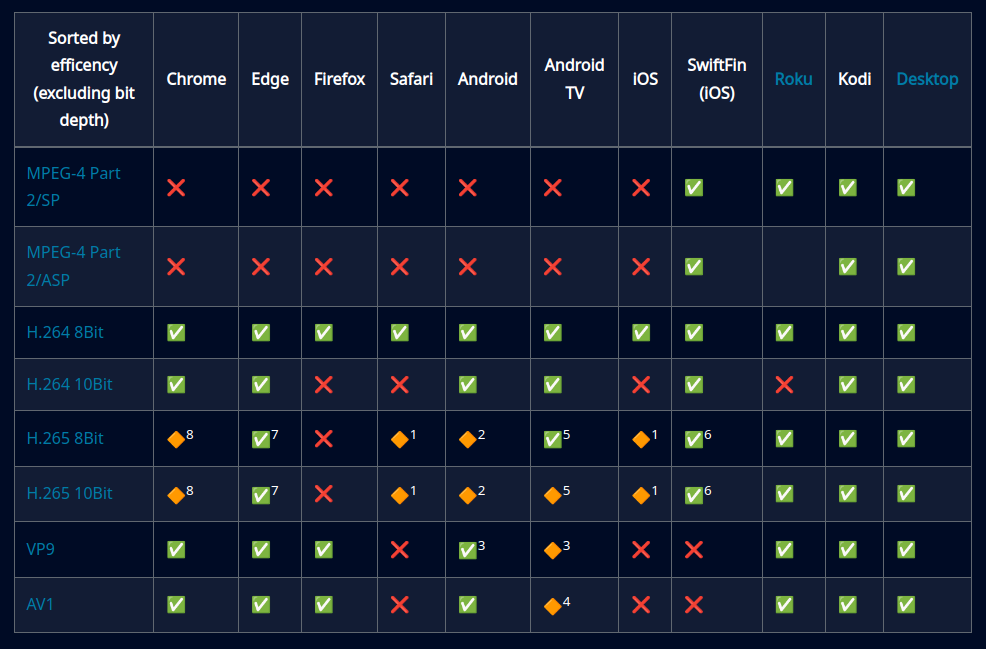Click the red X for Roku H.264 10Bit
Image resolution: width=986 pixels, height=649 pixels.
click(784, 385)
